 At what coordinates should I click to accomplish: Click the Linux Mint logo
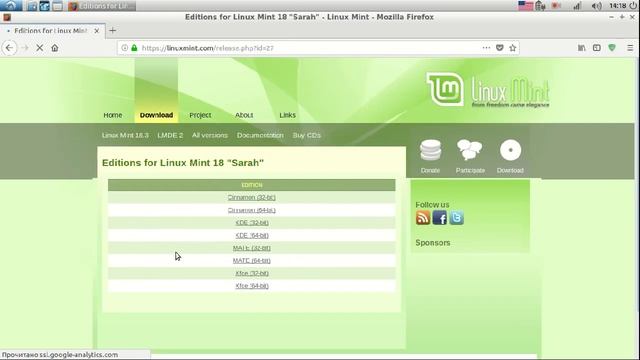[x=488, y=90]
